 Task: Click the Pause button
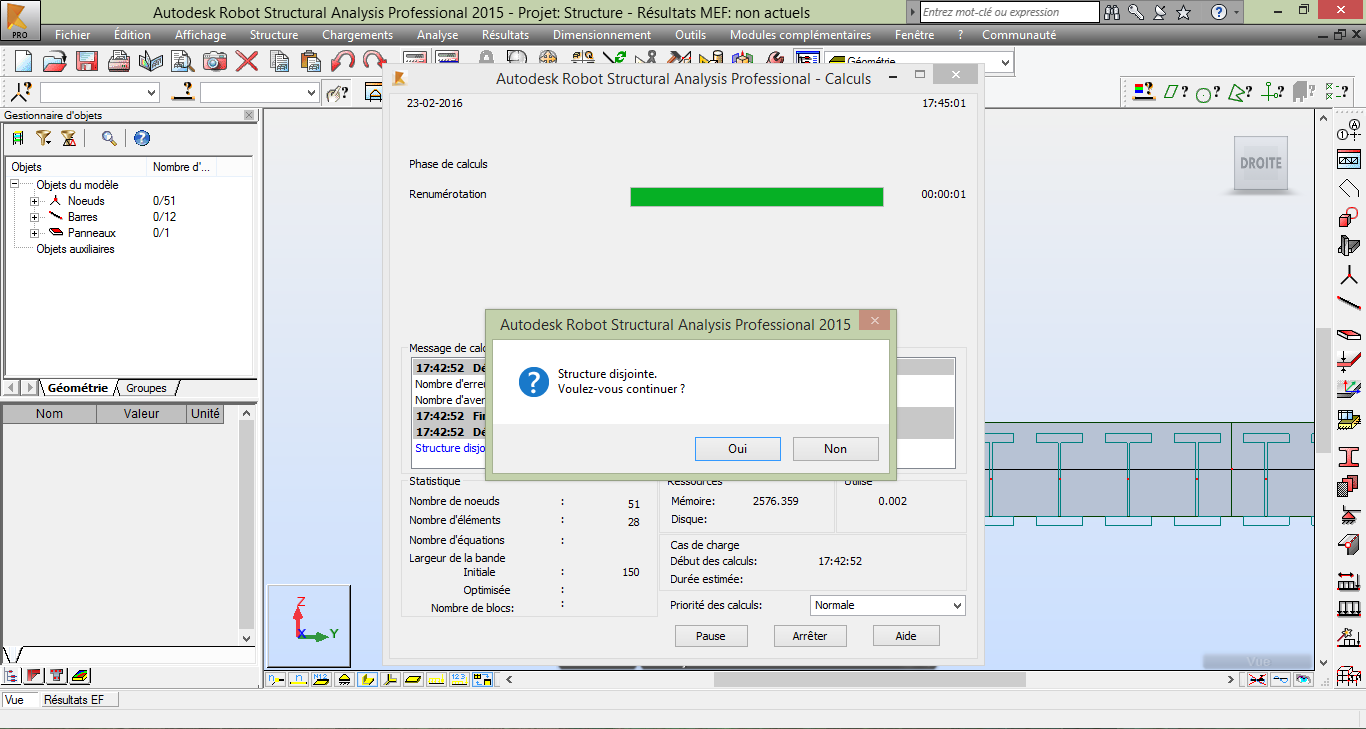tap(711, 636)
